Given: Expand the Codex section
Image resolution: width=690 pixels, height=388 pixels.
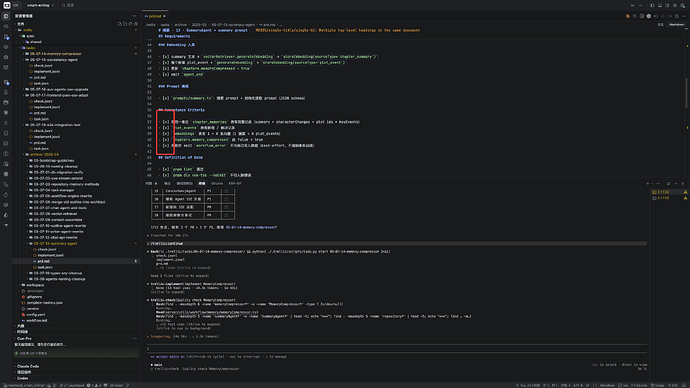Looking at the screenshot, I should (22, 378).
